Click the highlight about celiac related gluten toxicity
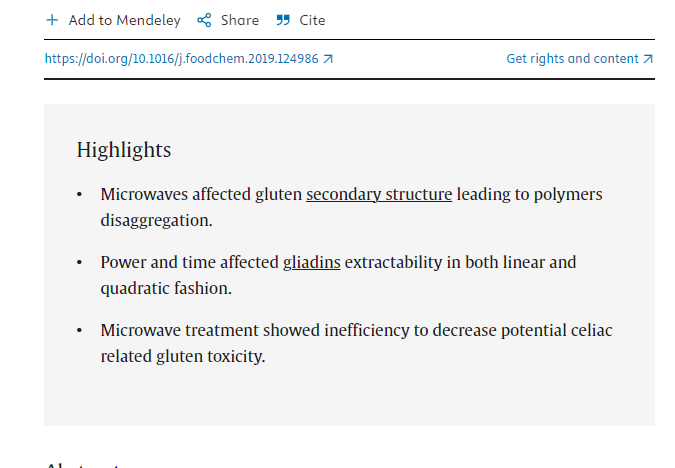 point(356,343)
